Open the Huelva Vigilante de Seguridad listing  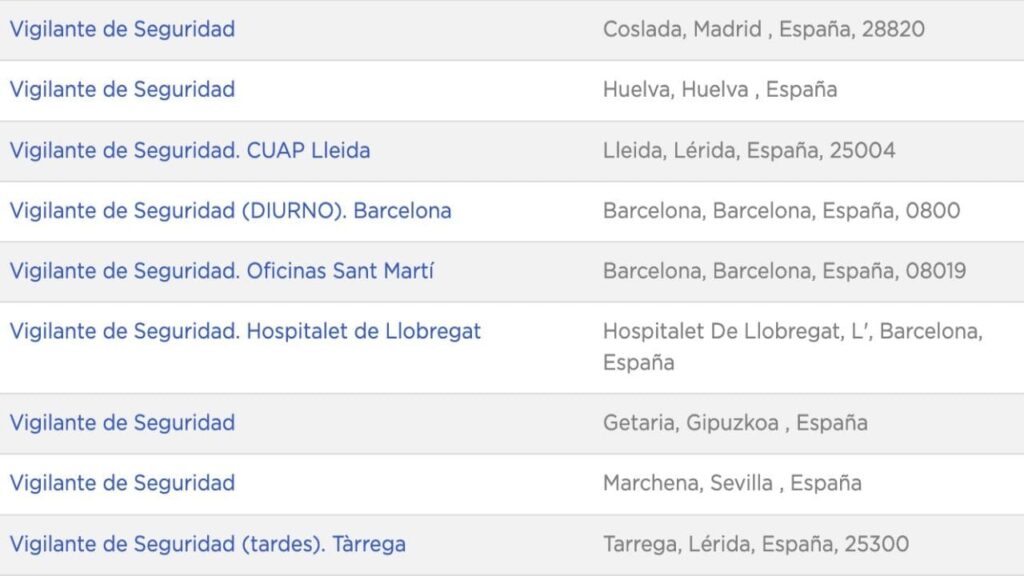[x=122, y=89]
